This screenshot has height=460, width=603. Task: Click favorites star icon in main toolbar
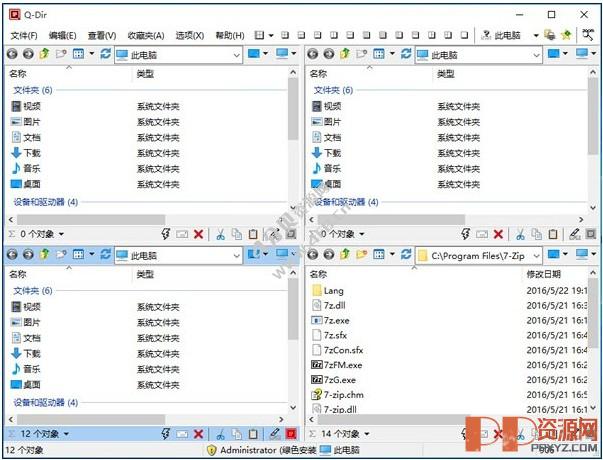(x=566, y=35)
